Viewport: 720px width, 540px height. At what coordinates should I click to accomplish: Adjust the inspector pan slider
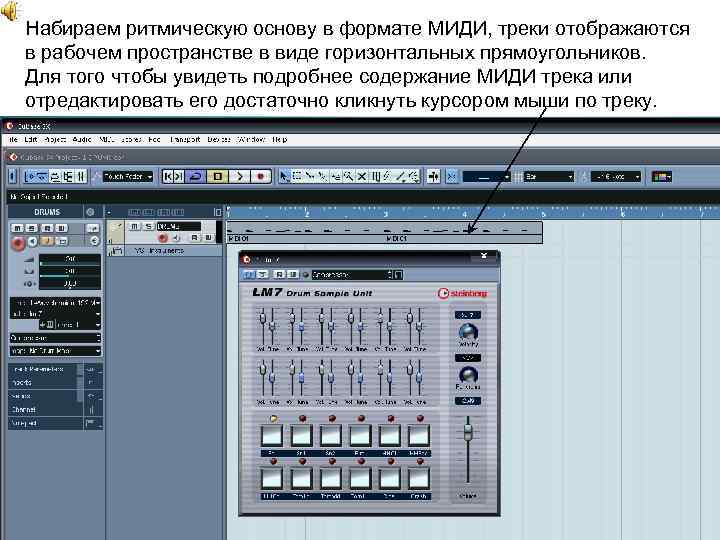pos(70,271)
